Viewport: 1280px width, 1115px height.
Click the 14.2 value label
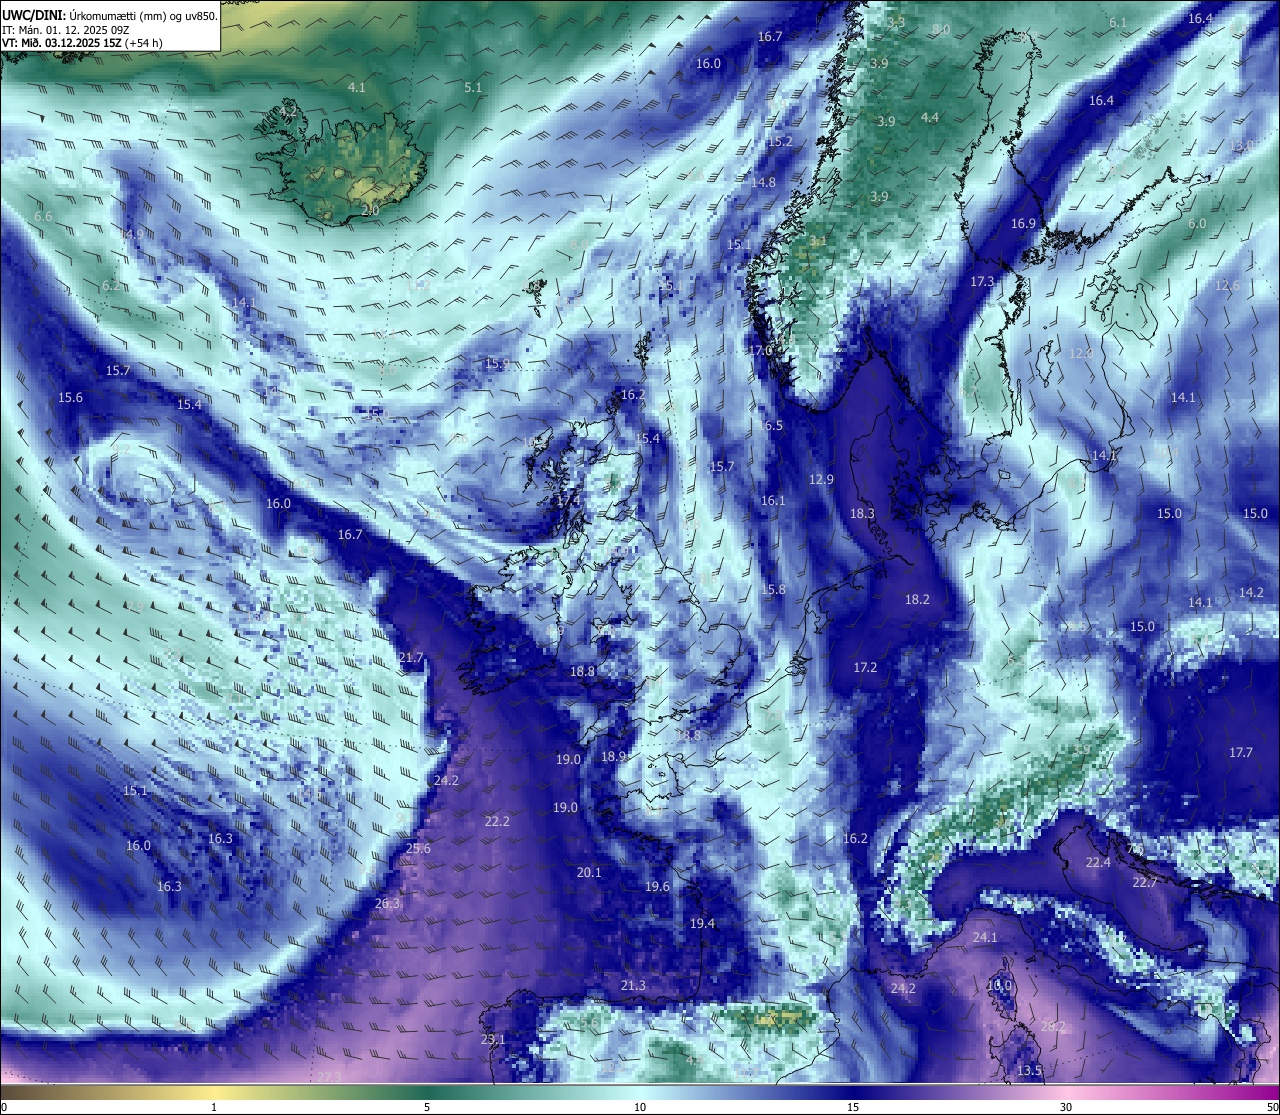pos(1251,593)
